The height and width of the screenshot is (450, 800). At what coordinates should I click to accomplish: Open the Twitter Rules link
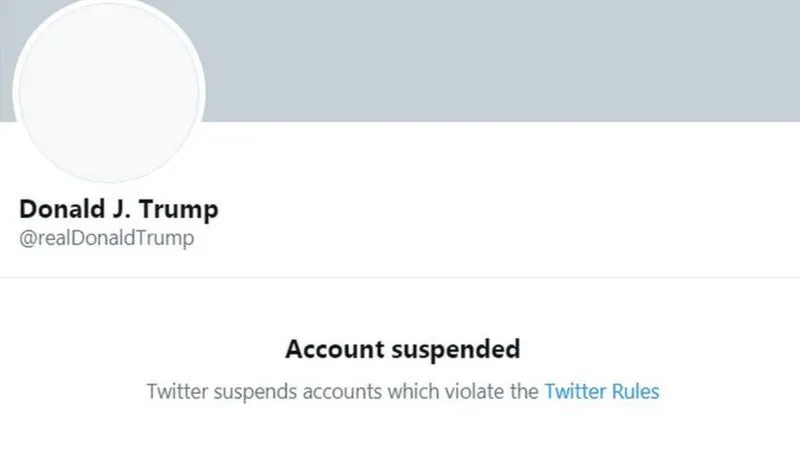601,390
